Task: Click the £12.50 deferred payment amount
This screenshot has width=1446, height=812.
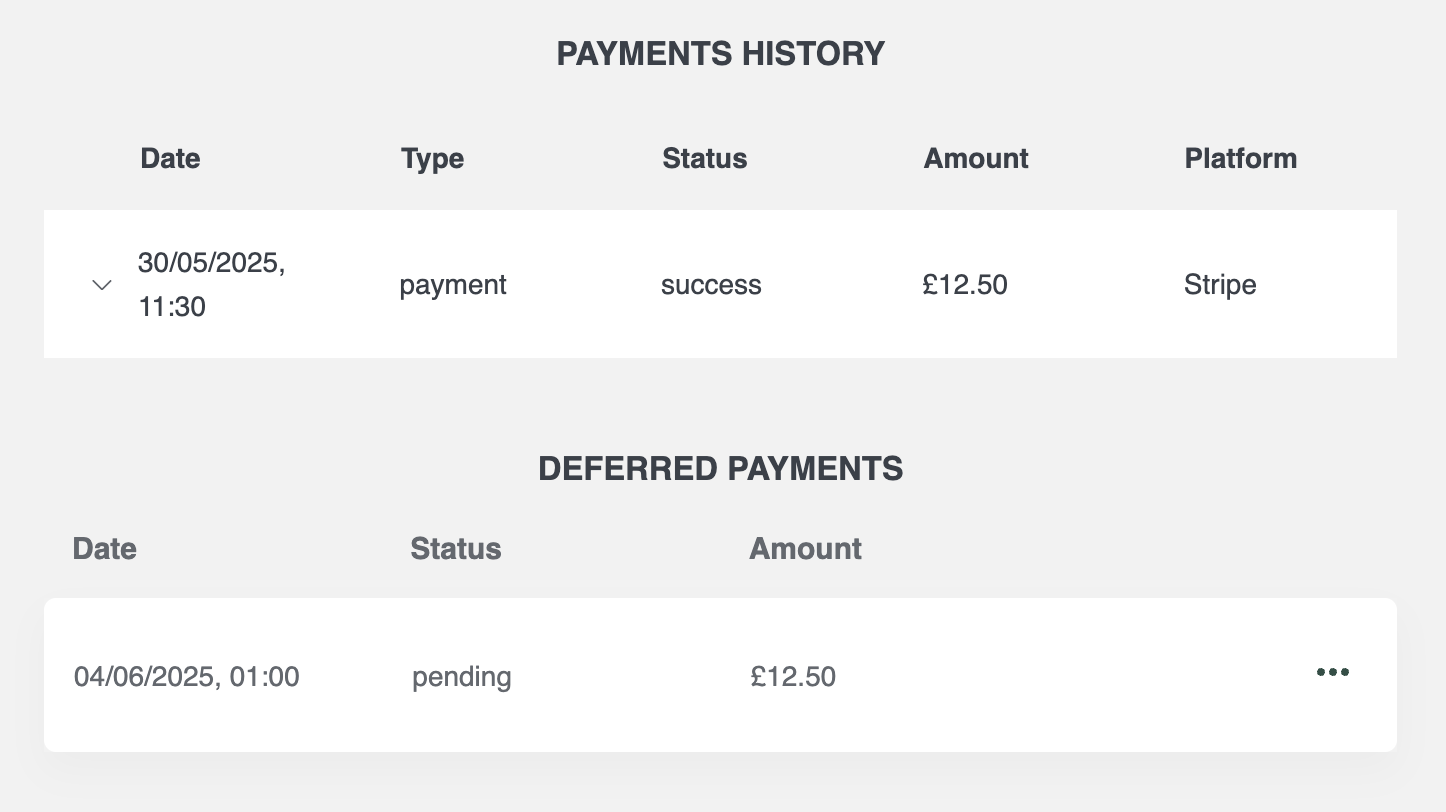Action: click(x=793, y=677)
